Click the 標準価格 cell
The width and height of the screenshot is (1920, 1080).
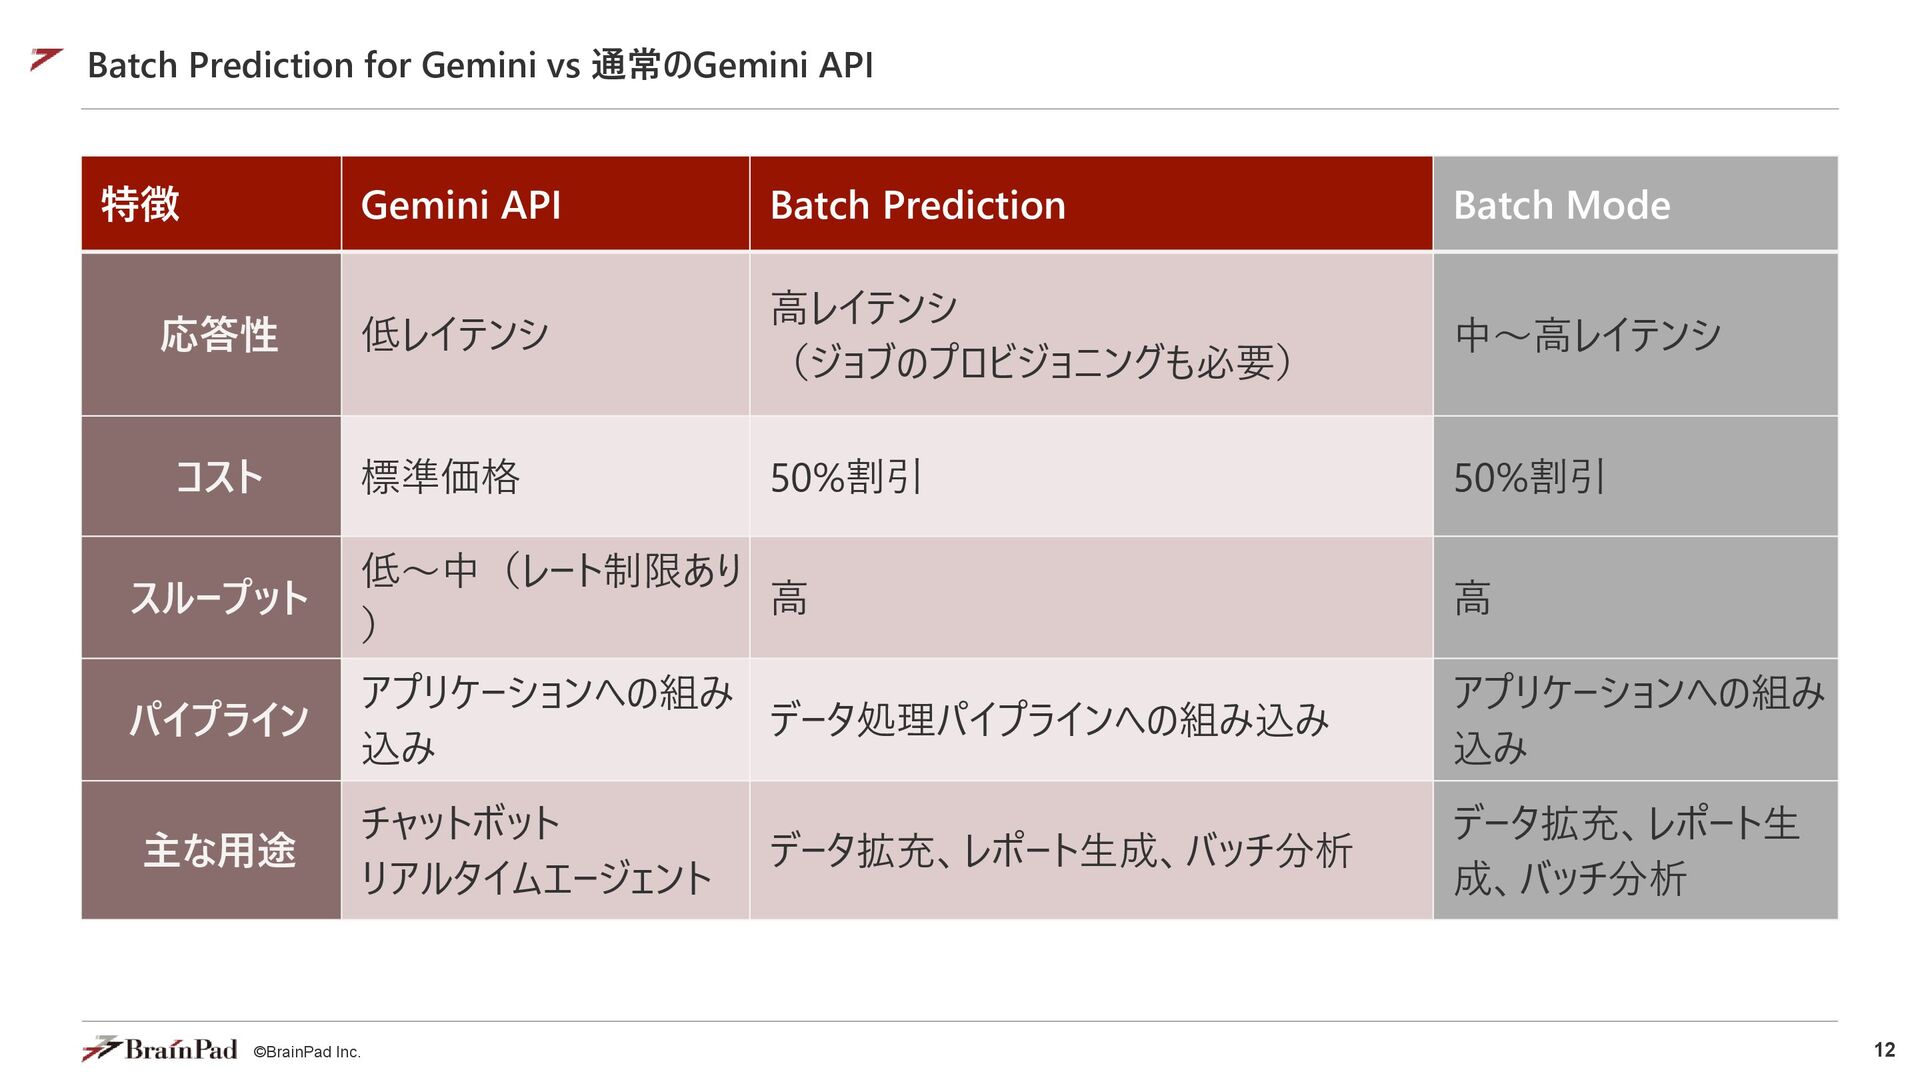click(x=545, y=476)
